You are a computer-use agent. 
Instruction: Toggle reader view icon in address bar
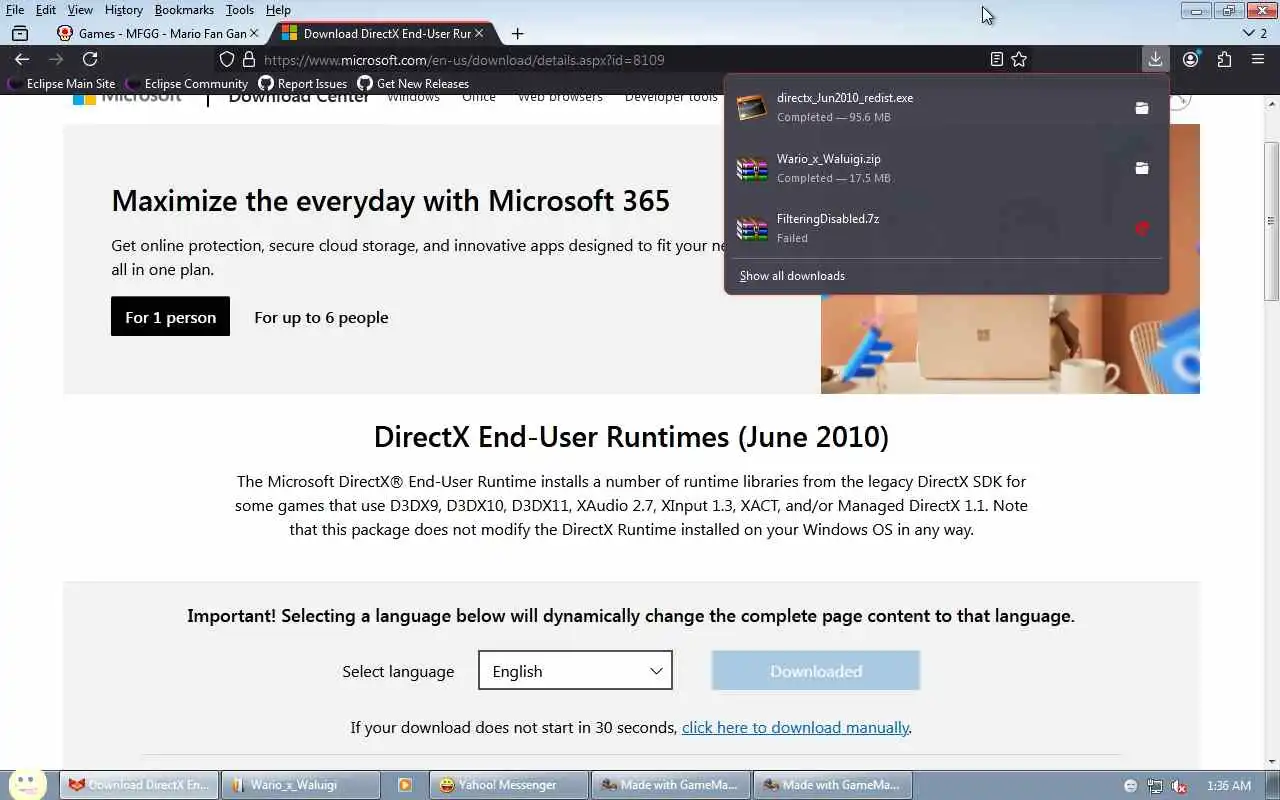coord(996,59)
